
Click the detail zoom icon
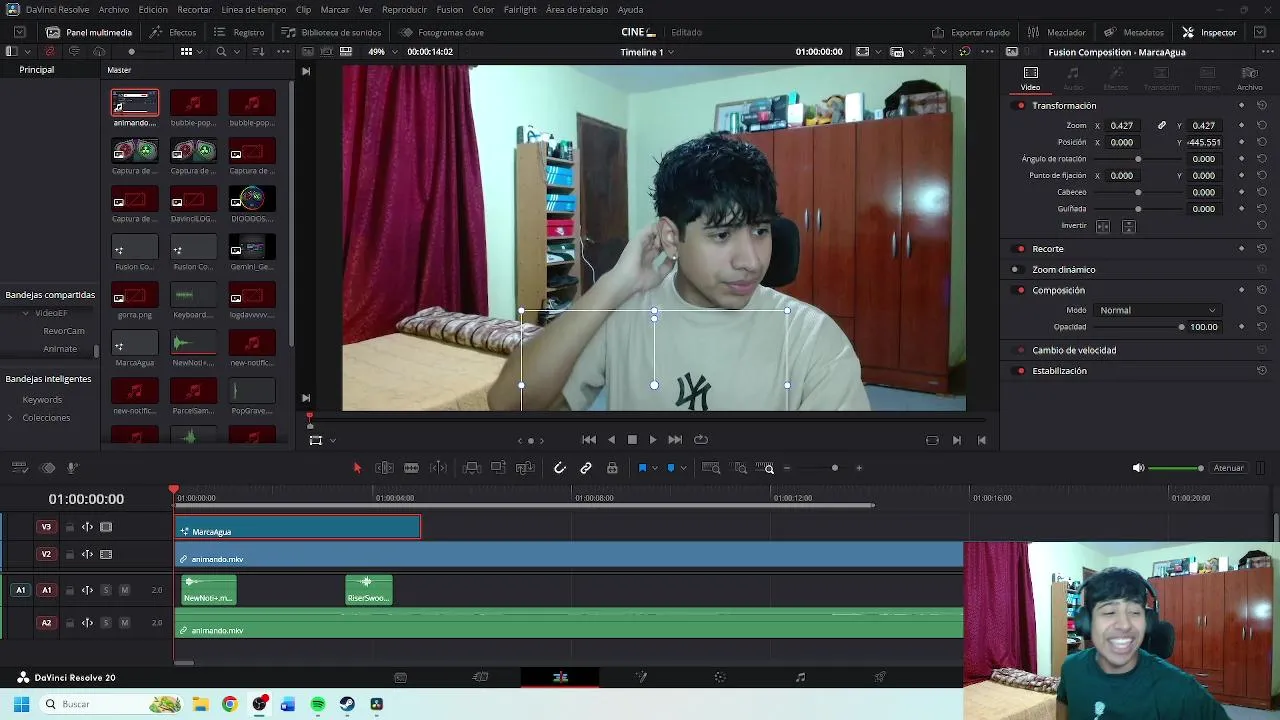point(740,468)
